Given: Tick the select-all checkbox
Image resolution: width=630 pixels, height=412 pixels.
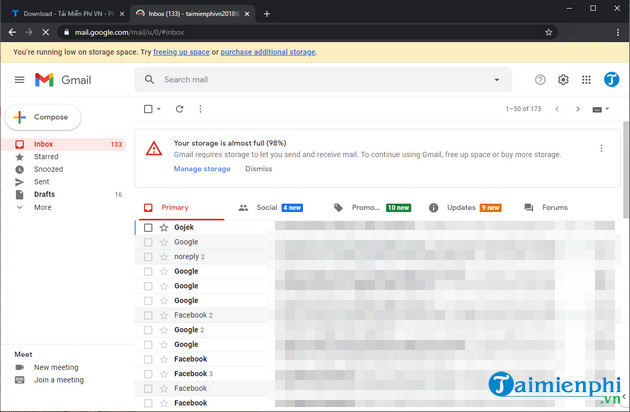Looking at the screenshot, I should 148,109.
